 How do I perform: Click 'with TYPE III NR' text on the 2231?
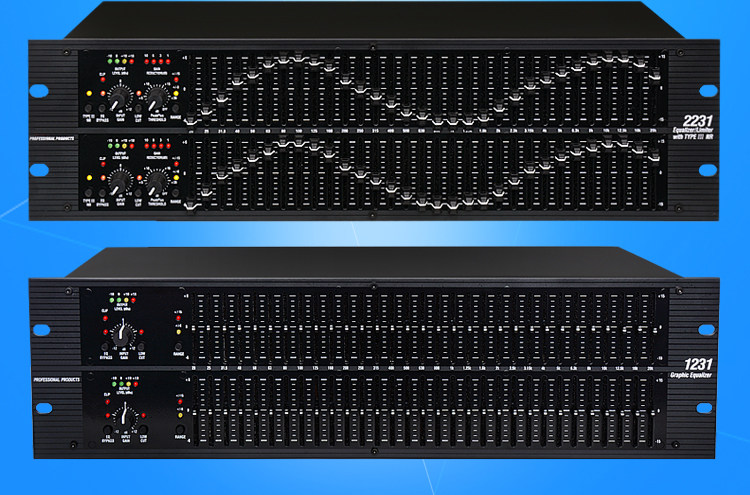point(693,137)
